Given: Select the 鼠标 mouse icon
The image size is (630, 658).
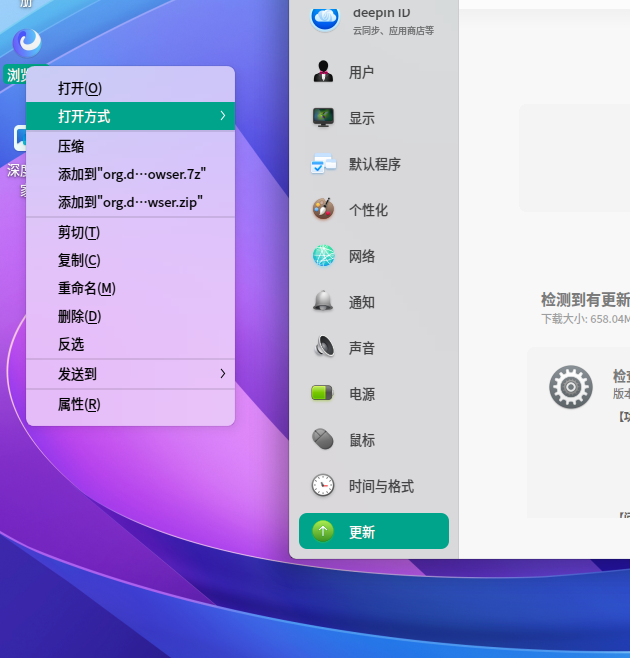Looking at the screenshot, I should [323, 439].
